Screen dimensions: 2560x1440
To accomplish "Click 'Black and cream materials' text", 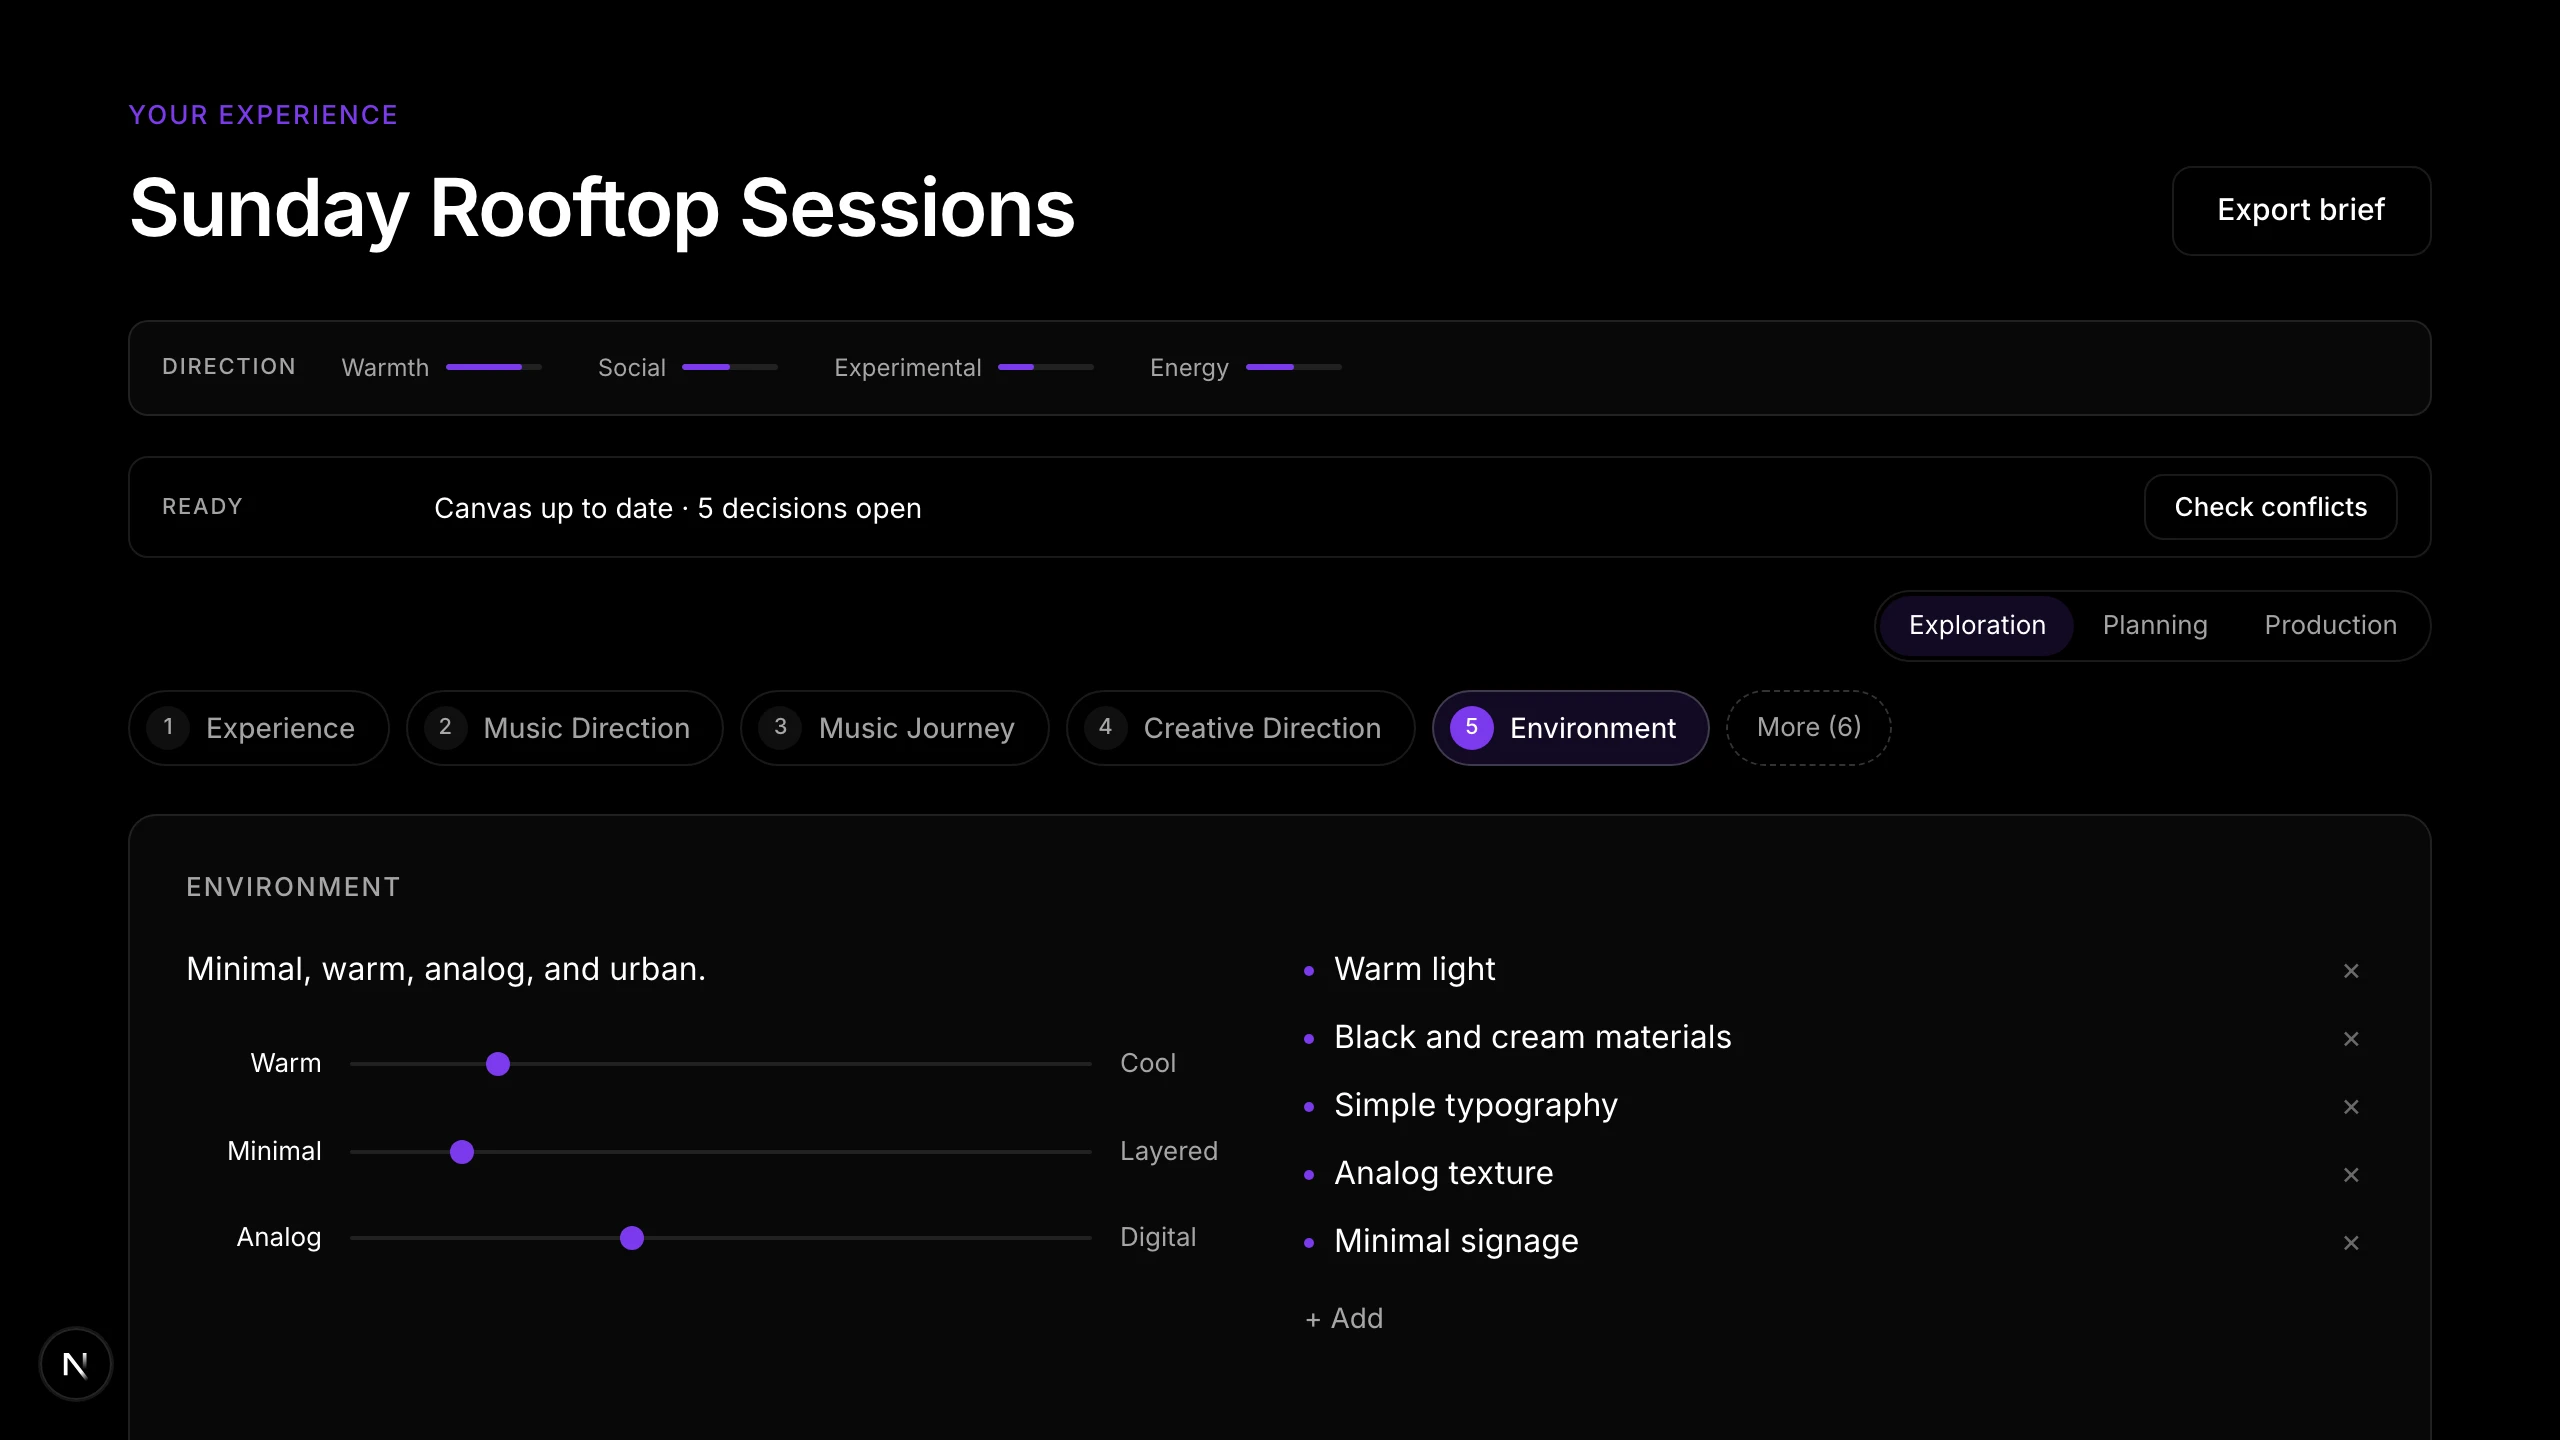I will point(1533,1037).
